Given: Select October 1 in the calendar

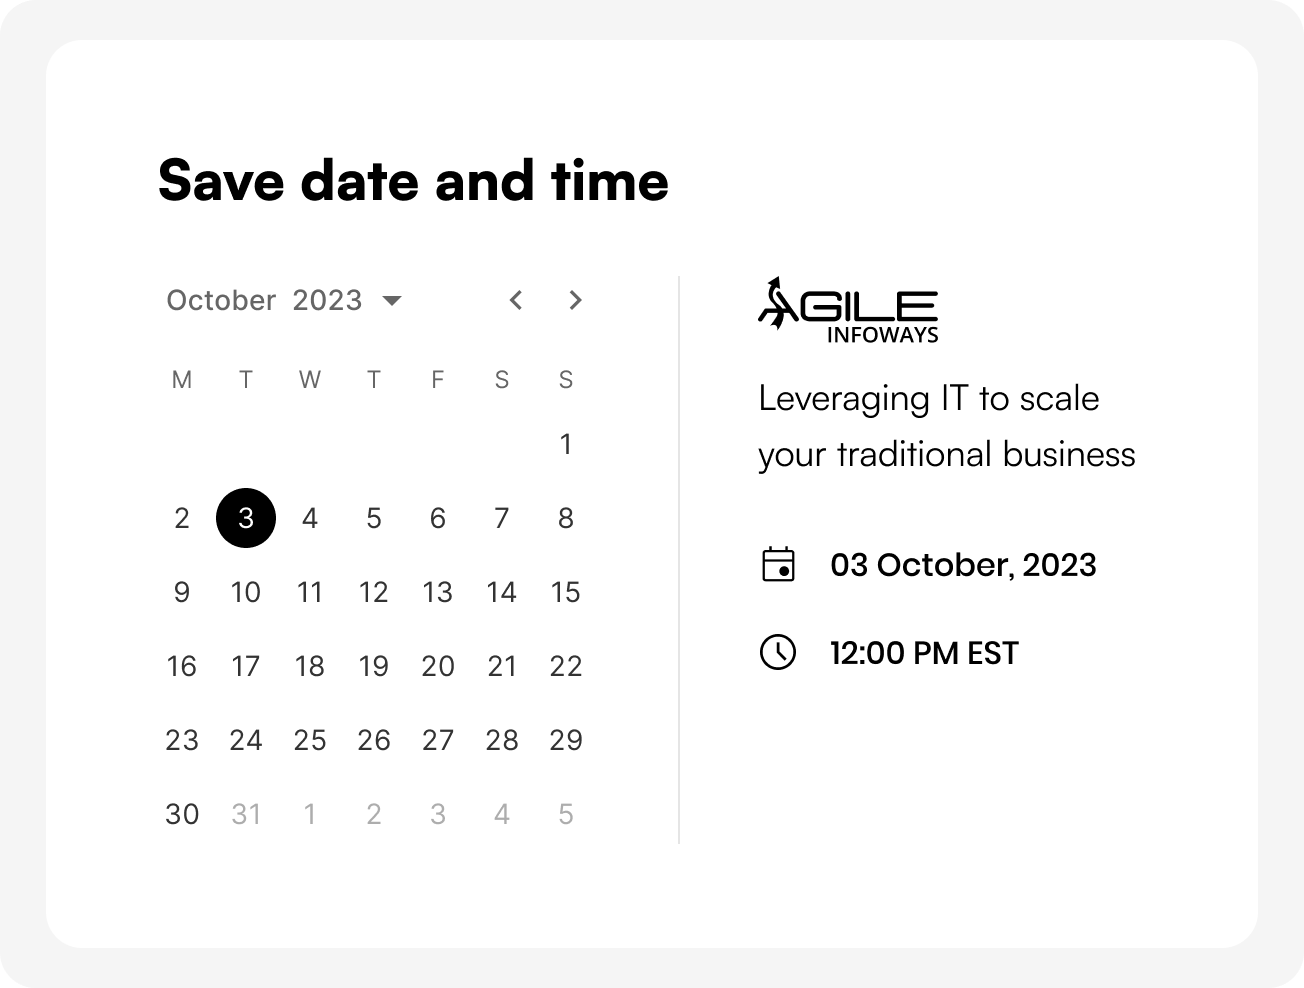Looking at the screenshot, I should point(566,444).
